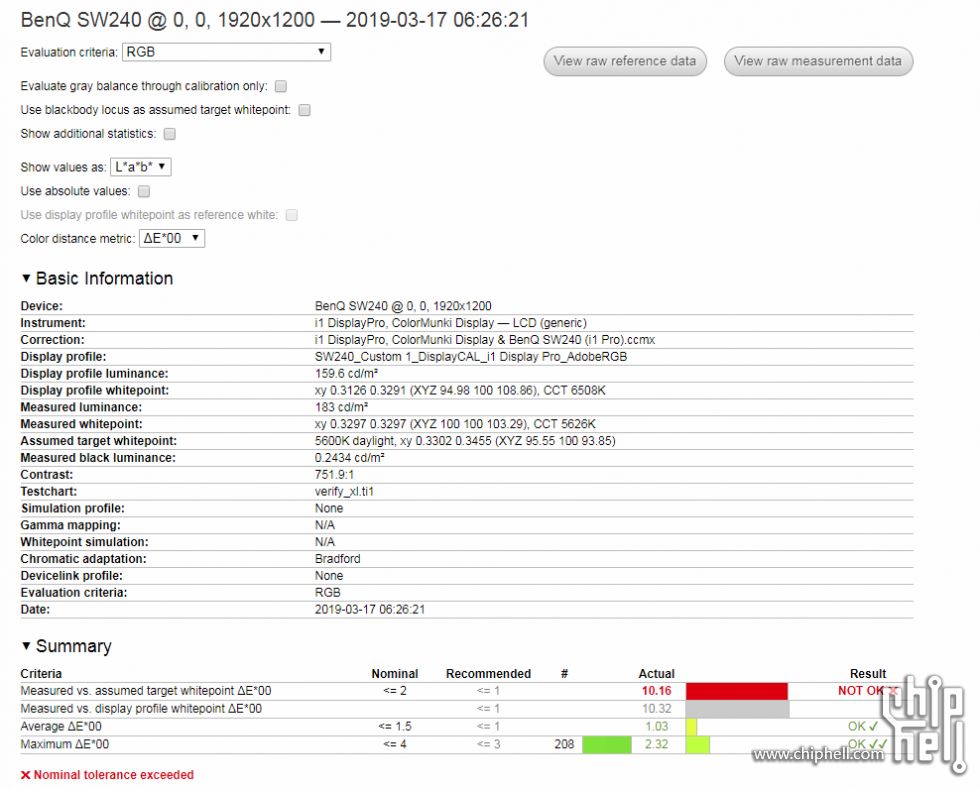Open the Show values as L*a*b* dropdown
This screenshot has height=789, width=980.
(x=141, y=167)
